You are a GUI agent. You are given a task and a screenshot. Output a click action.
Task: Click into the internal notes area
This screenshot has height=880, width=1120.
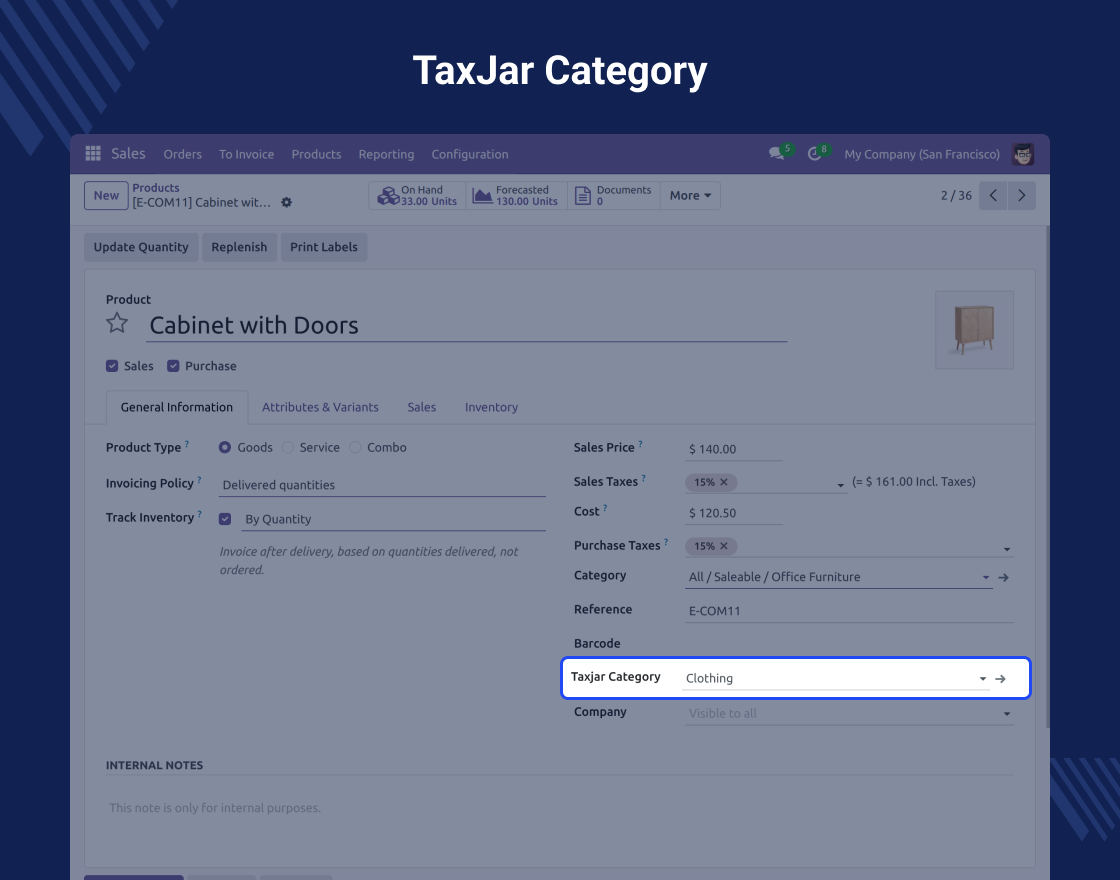pyautogui.click(x=559, y=809)
